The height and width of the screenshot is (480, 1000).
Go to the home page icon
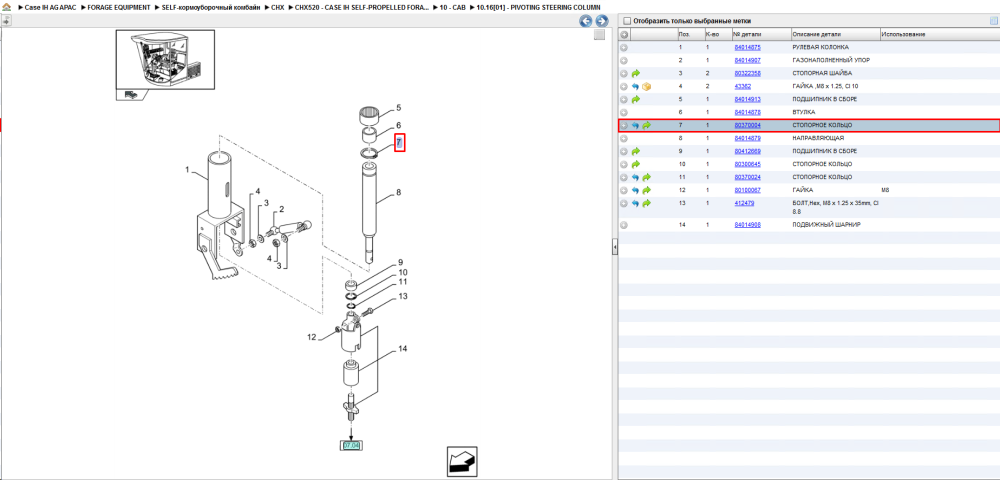(x=6, y=7)
